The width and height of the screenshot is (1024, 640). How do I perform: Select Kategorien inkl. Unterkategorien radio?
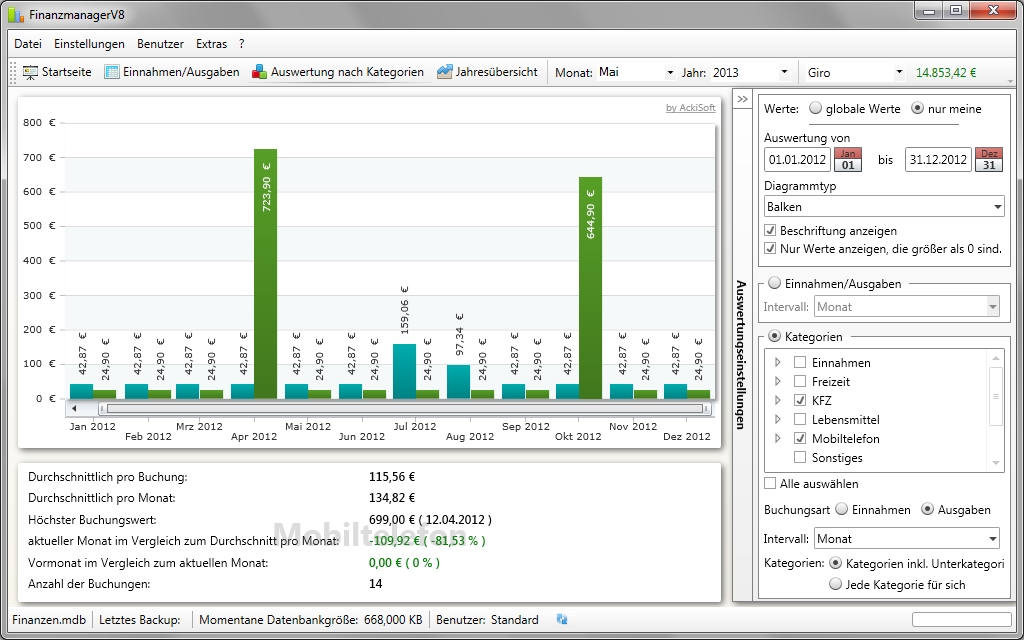835,563
